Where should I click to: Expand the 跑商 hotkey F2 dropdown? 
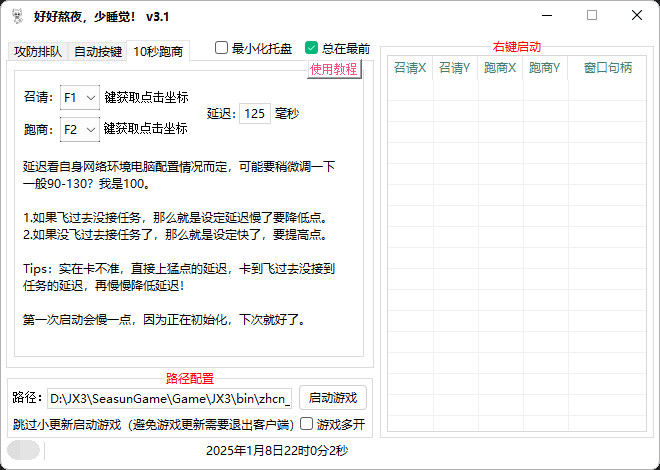80,129
